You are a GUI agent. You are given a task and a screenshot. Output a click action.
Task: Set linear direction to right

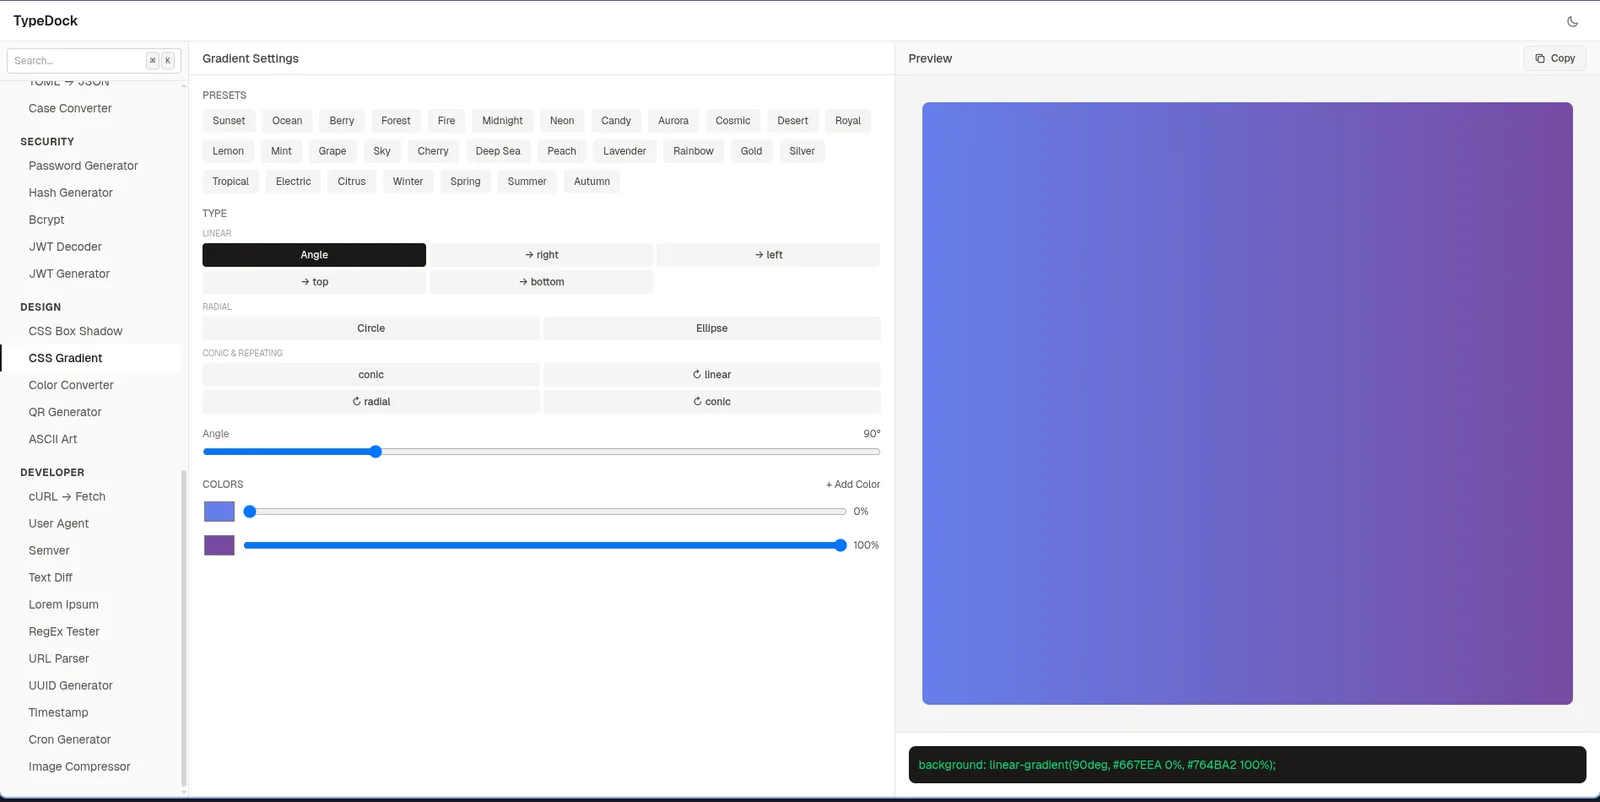click(x=541, y=255)
